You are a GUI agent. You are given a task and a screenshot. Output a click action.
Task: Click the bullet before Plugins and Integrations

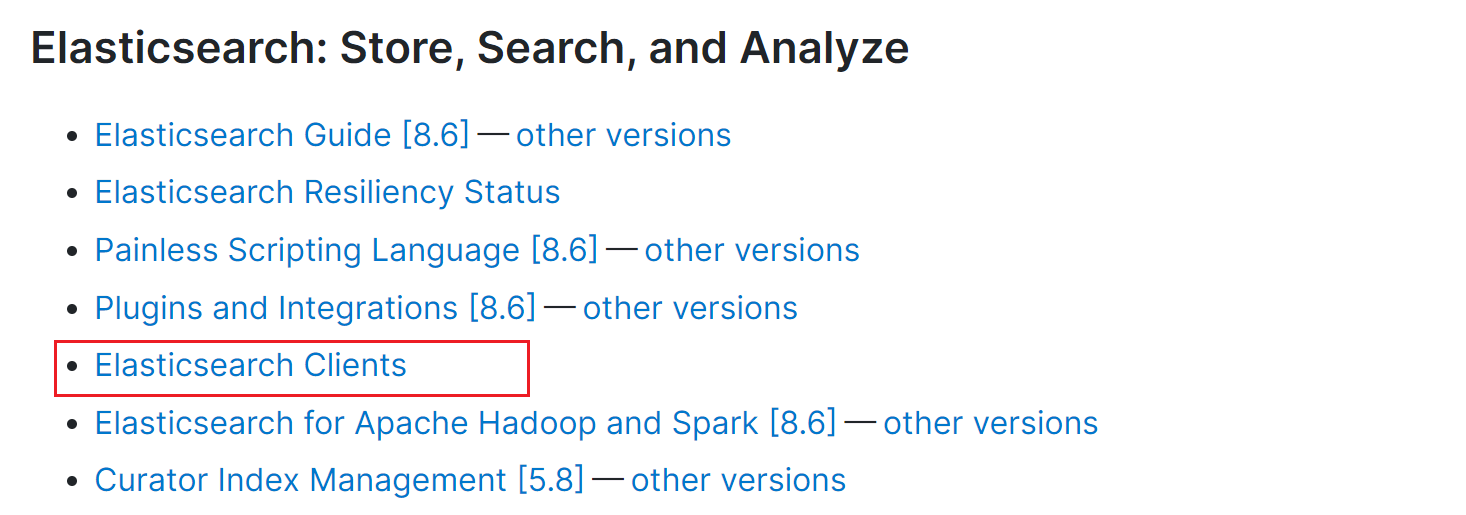tap(71, 309)
